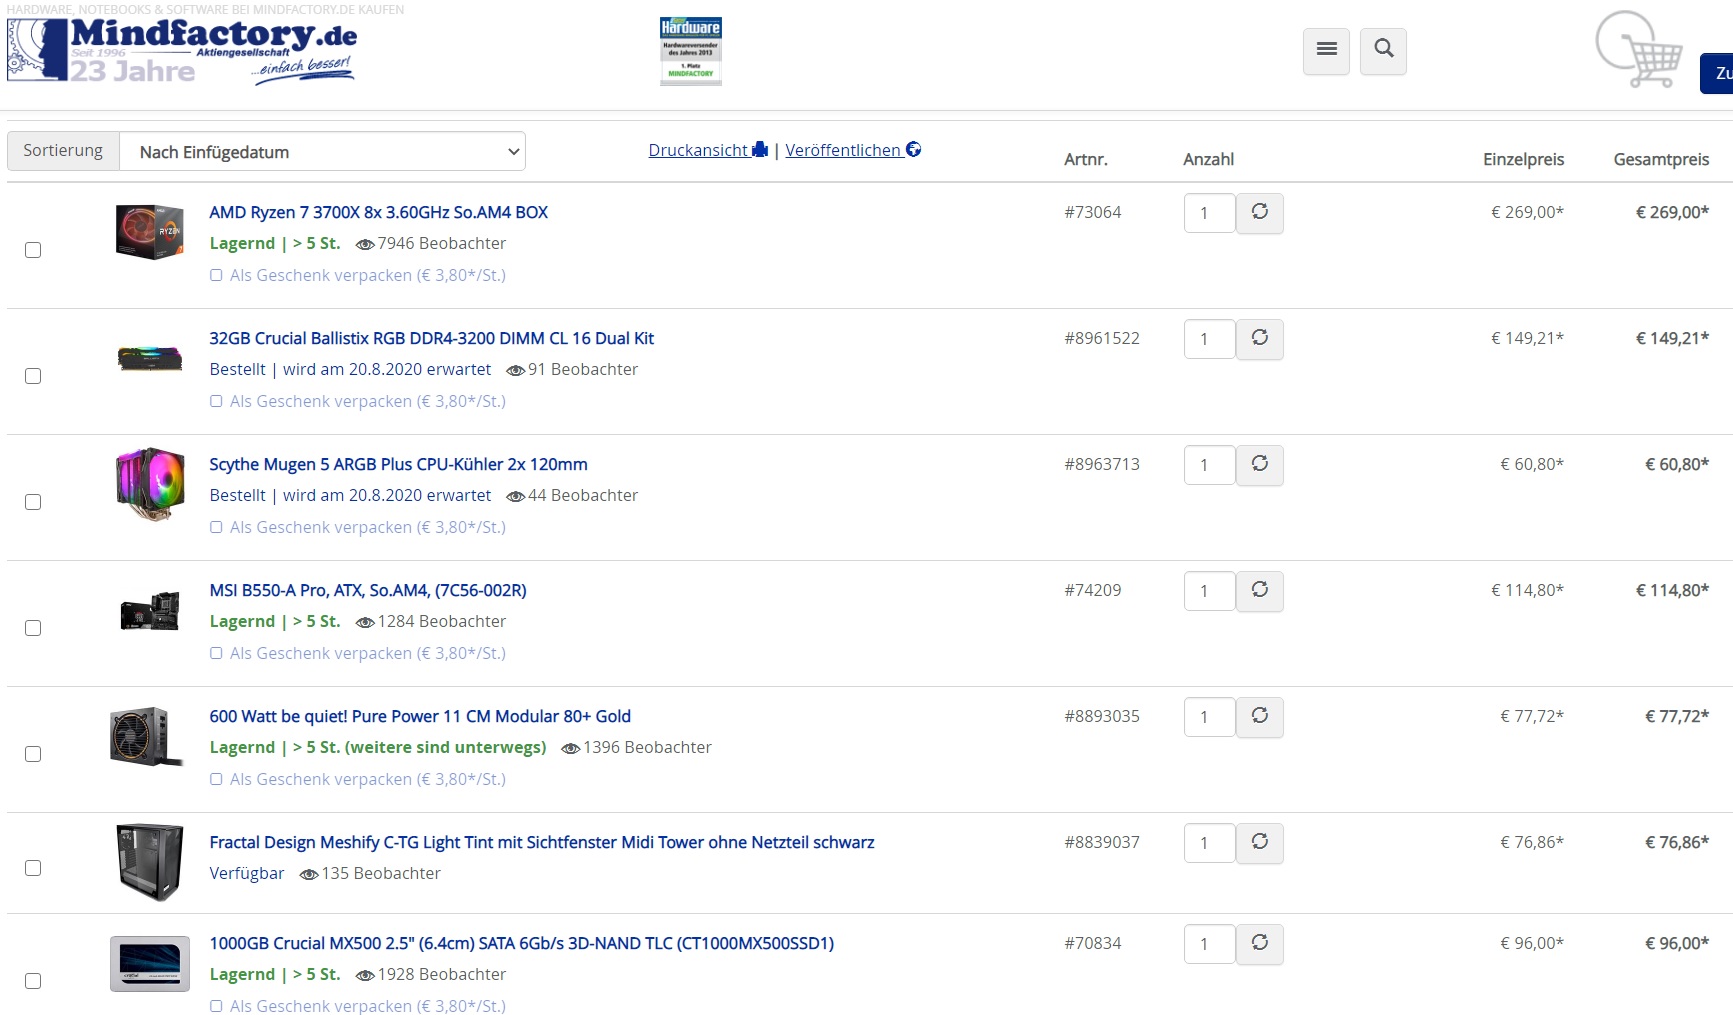Open AMD Ryzen 7 3700X product link

click(x=378, y=212)
